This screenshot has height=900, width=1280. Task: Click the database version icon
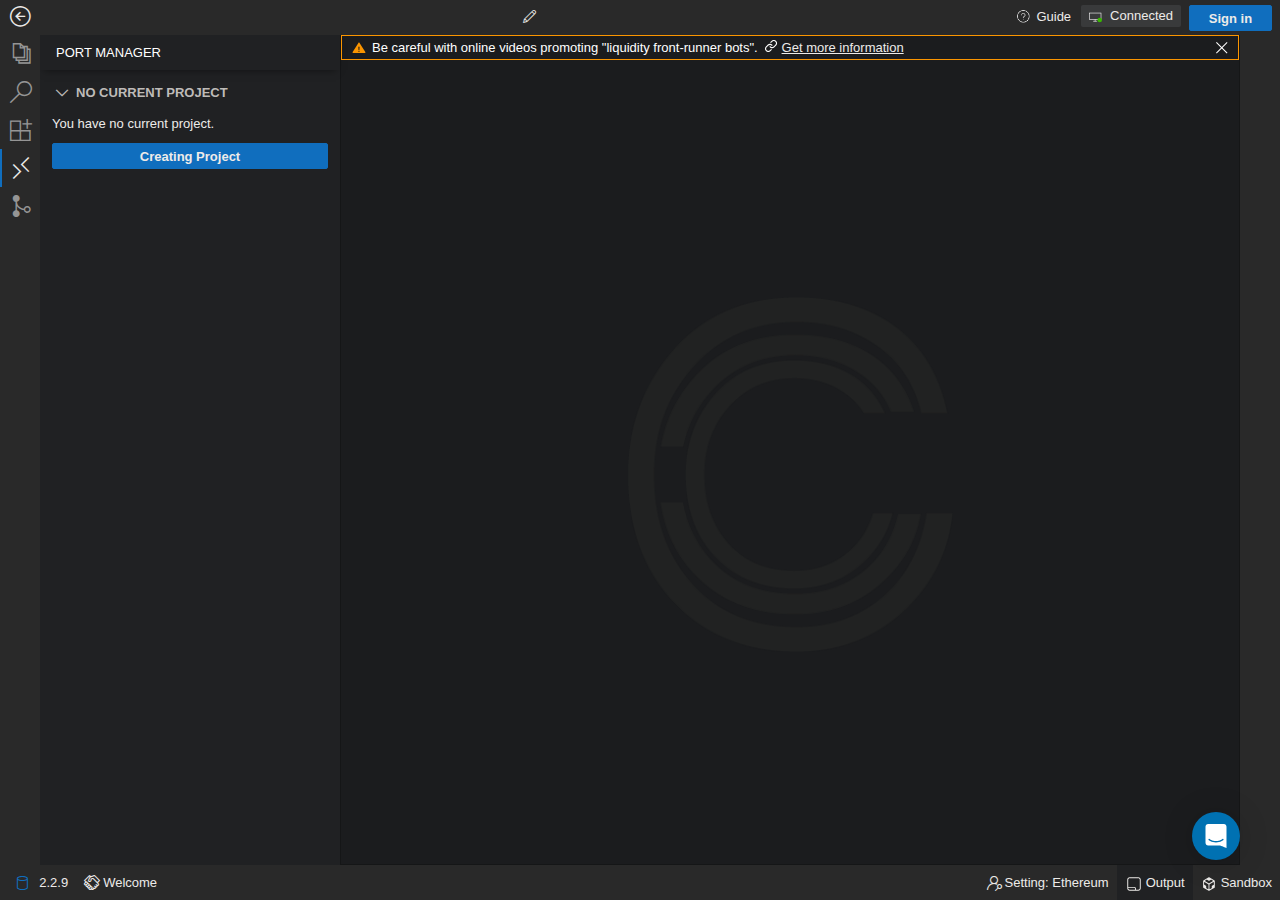pos(22,883)
